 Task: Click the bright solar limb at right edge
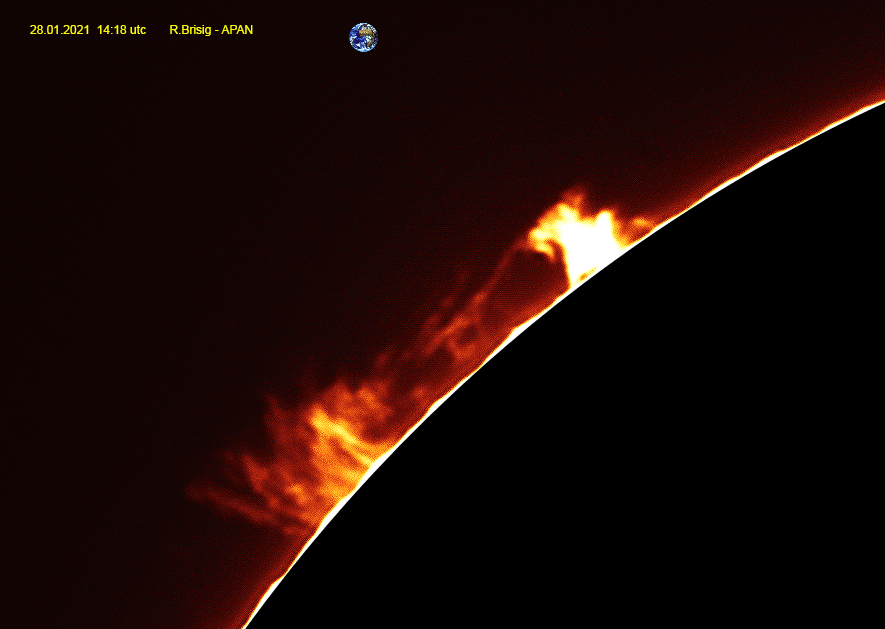point(872,107)
